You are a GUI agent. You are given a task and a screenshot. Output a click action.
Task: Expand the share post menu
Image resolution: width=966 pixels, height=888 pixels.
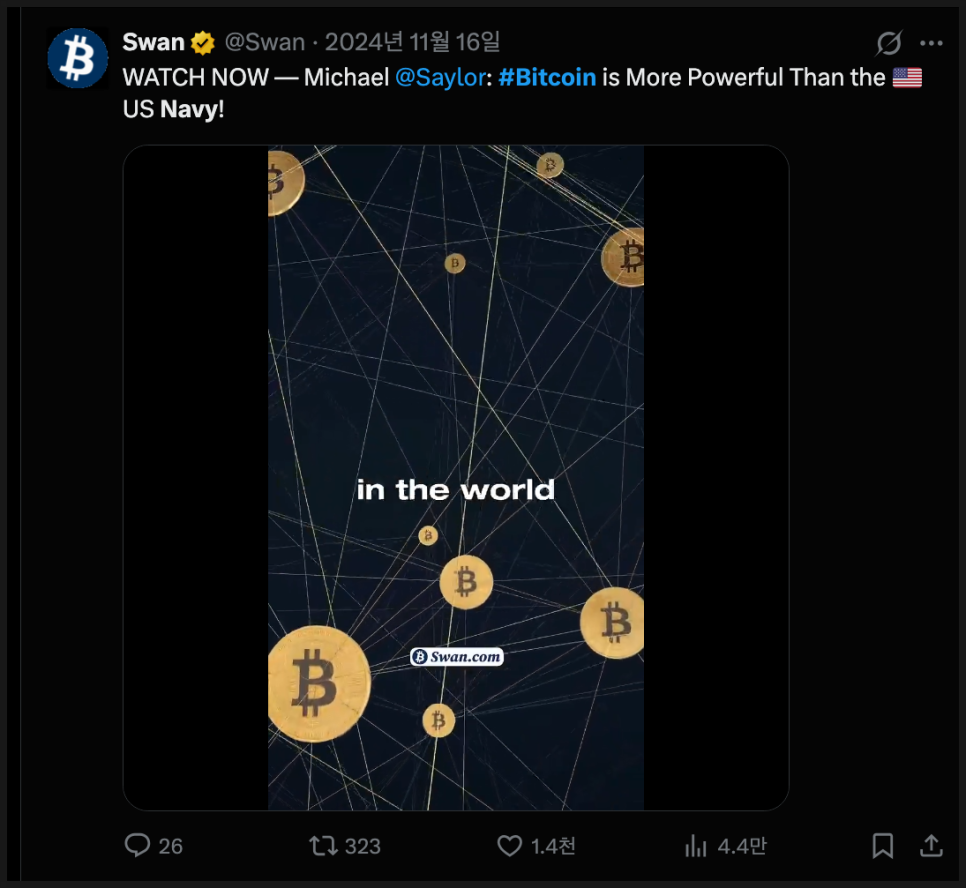930,846
